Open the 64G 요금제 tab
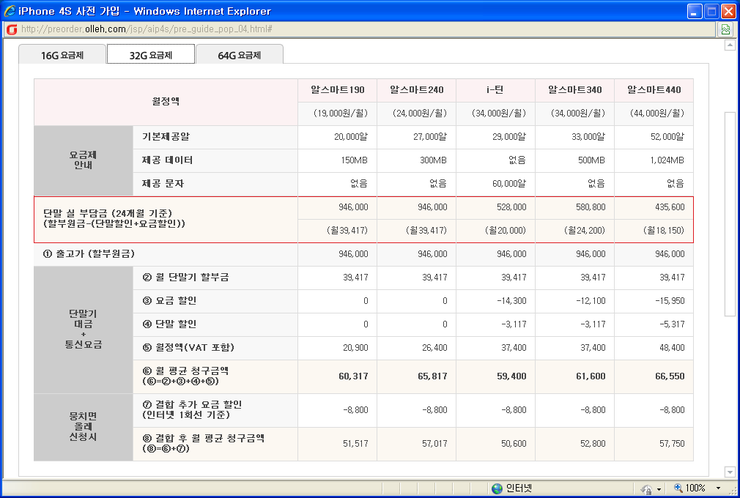Image resolution: width=740 pixels, height=498 pixels. (x=240, y=55)
